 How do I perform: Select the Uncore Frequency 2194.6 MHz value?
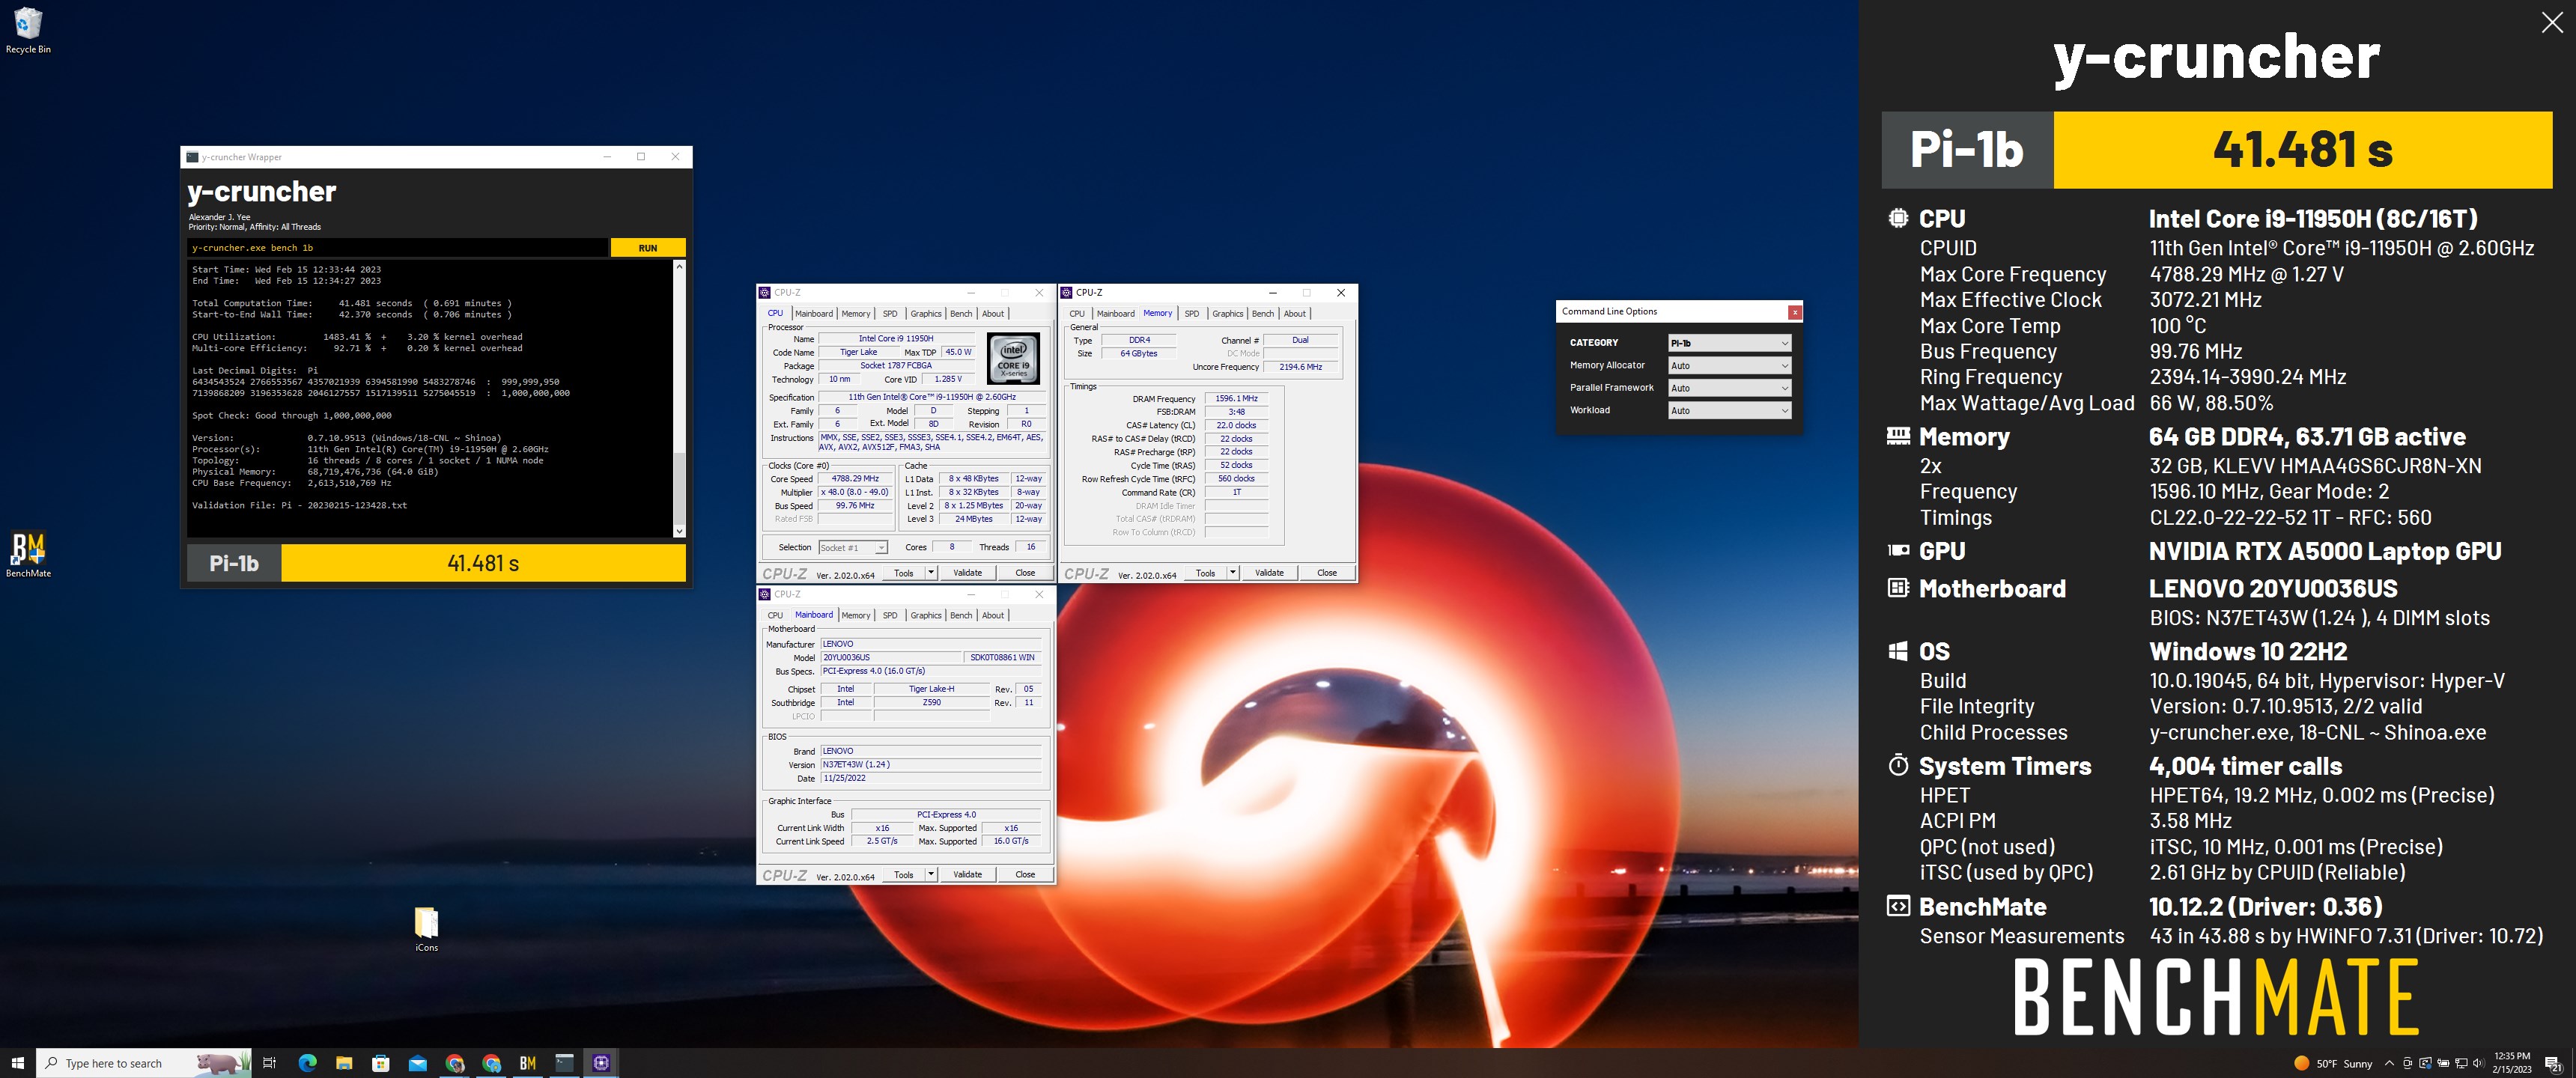(x=1300, y=367)
